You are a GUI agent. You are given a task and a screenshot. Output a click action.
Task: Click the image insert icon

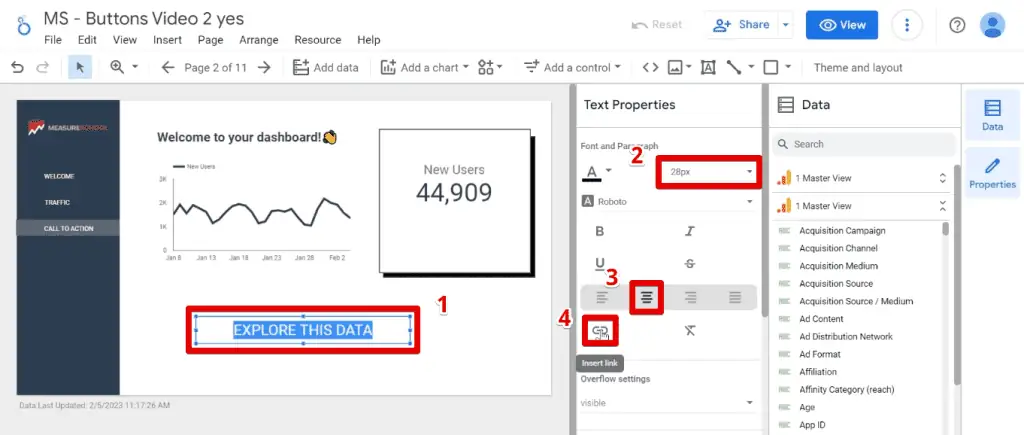point(675,67)
